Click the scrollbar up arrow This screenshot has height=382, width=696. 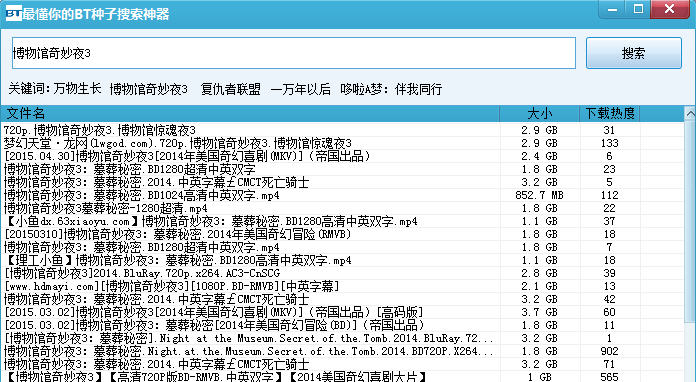pyautogui.click(x=690, y=114)
